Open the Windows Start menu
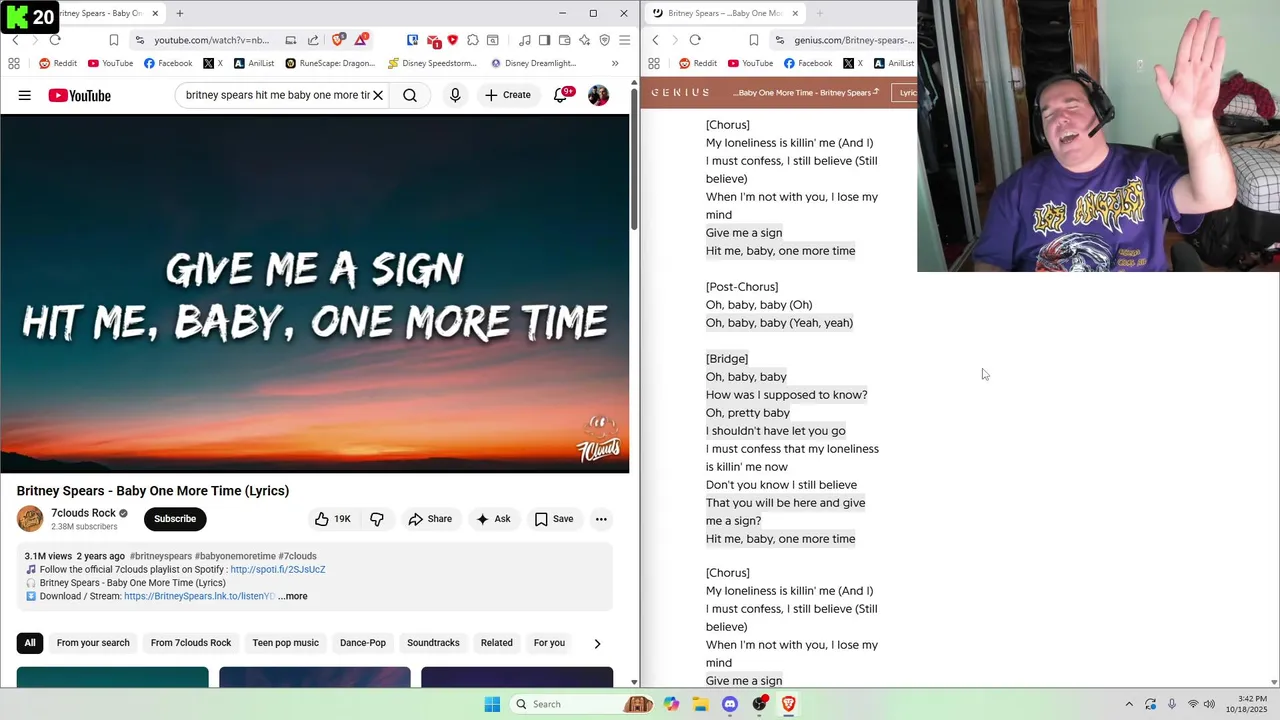Screen dimensions: 1280x720 click(492, 704)
